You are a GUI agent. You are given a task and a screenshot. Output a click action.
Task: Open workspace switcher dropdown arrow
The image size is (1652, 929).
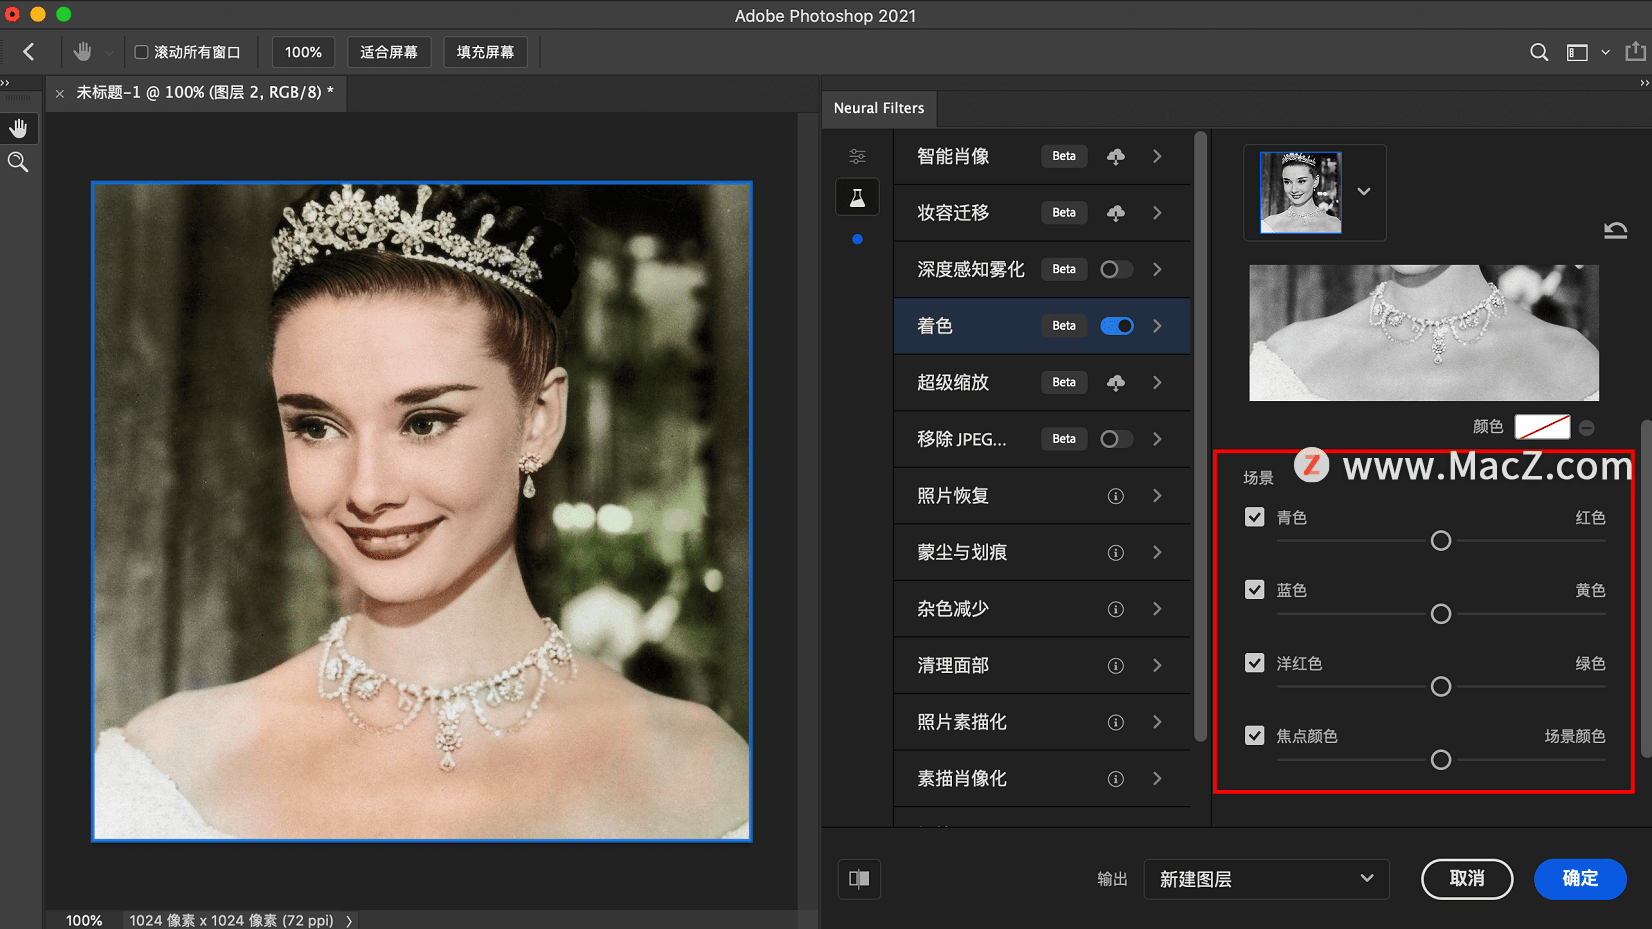[1605, 52]
